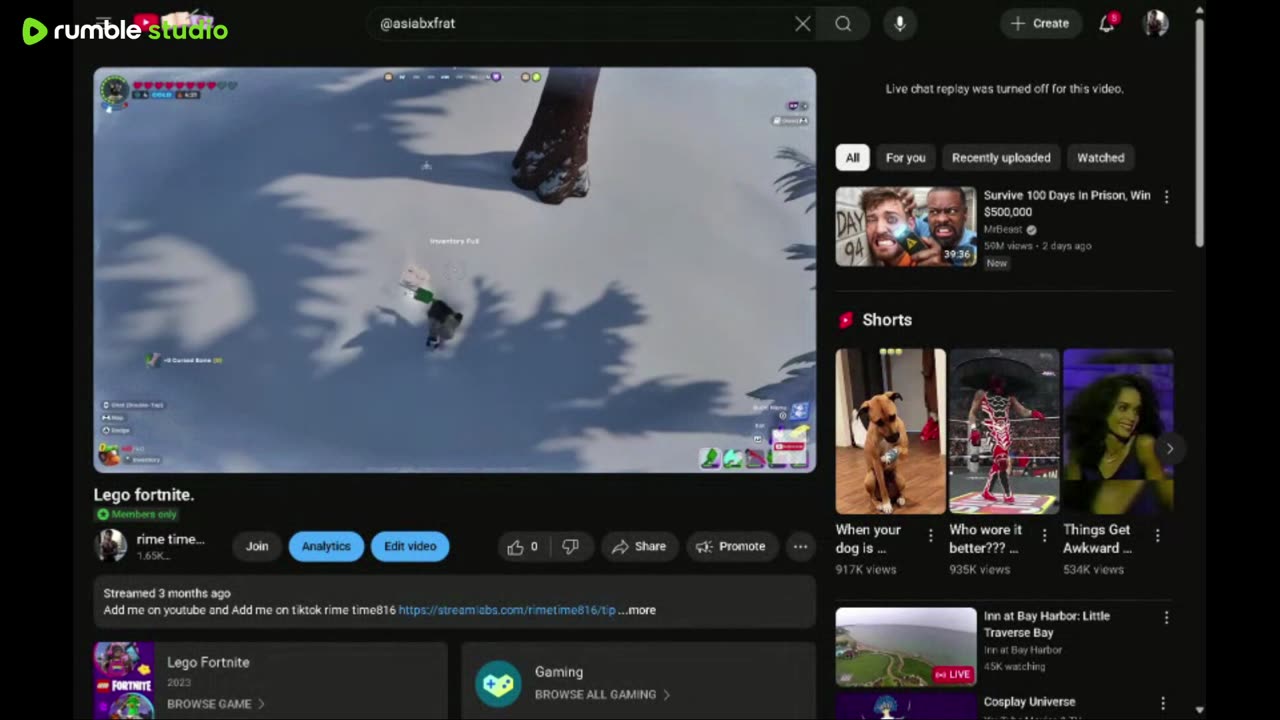The height and width of the screenshot is (720, 1280).
Task: Click the 'Inn at Bay Harbor: Little Traverse Bay' title
Action: click(x=1046, y=624)
